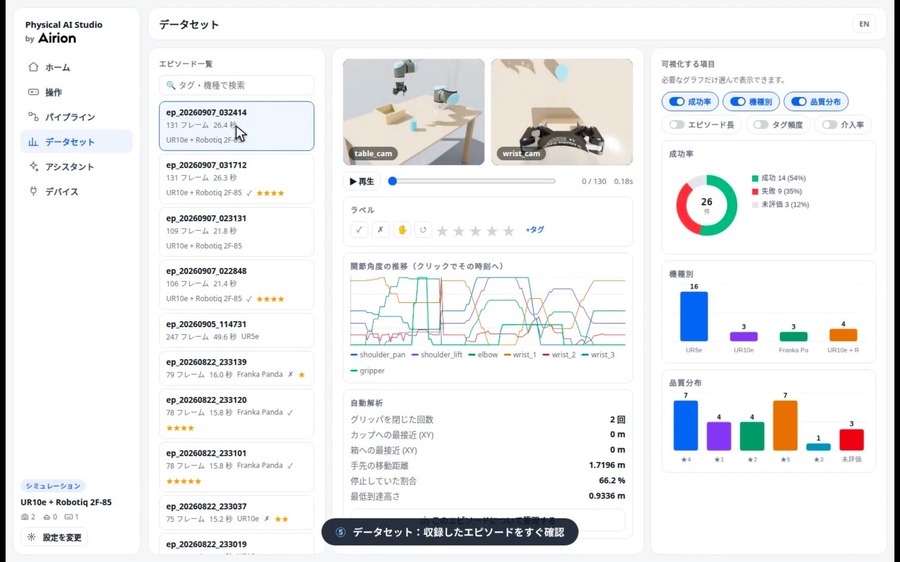Viewport: 900px width, 562px height.
Task: Click the gripper legend entry
Action: (x=367, y=371)
